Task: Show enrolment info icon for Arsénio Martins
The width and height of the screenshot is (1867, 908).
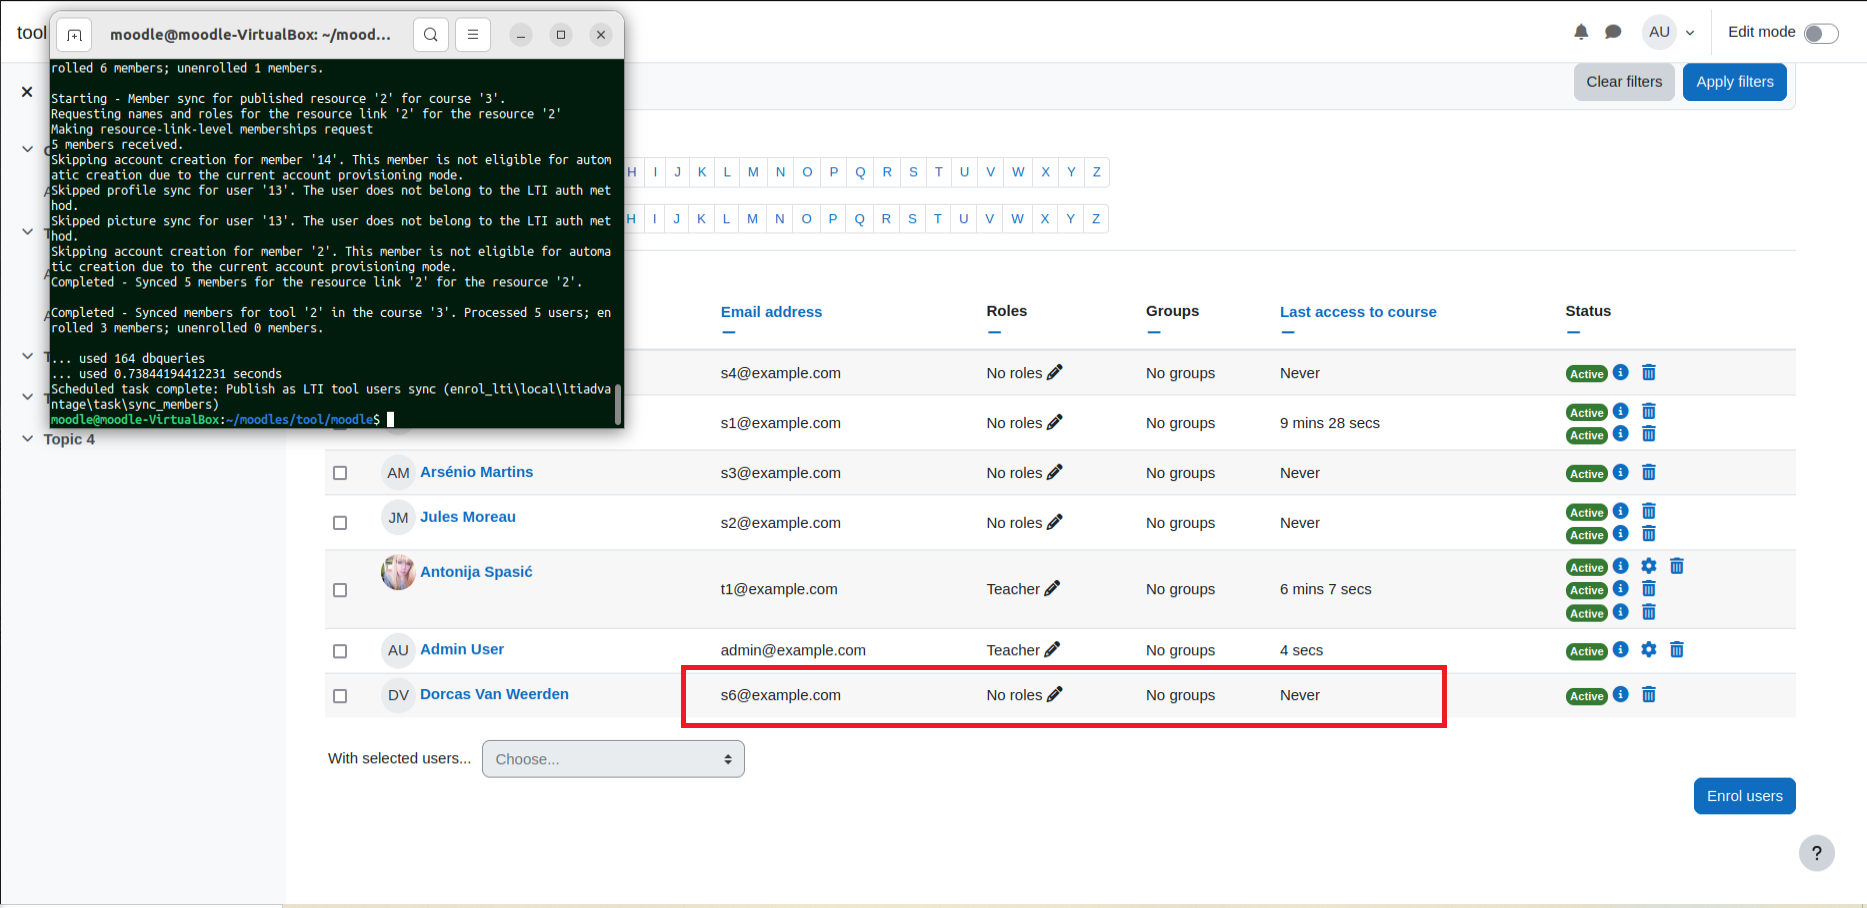Action: pyautogui.click(x=1621, y=472)
